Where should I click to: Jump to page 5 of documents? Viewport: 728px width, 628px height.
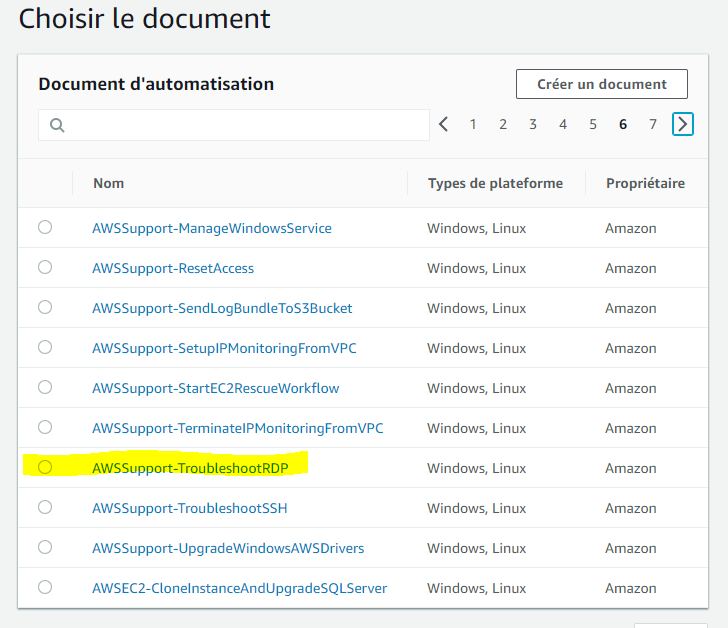point(593,124)
